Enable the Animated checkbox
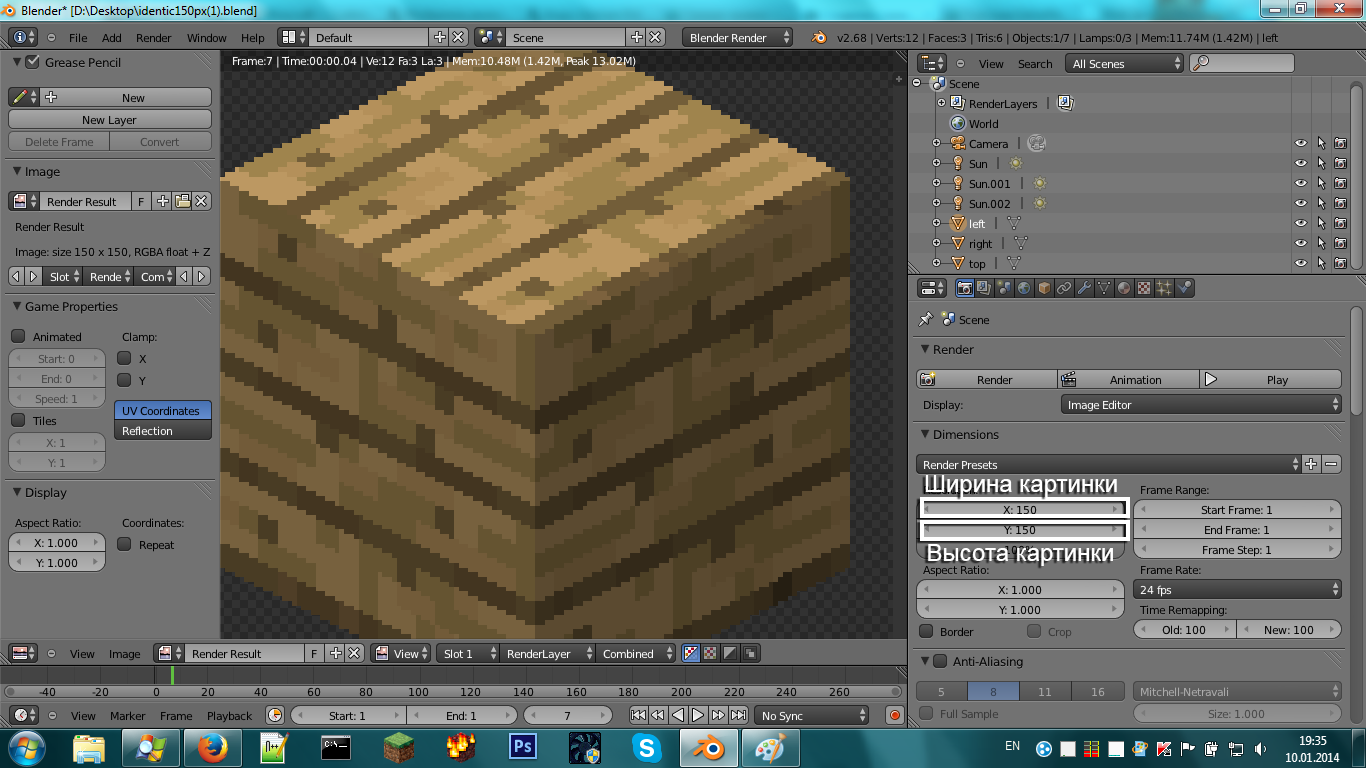This screenshot has height=768, width=1366. pos(18,336)
